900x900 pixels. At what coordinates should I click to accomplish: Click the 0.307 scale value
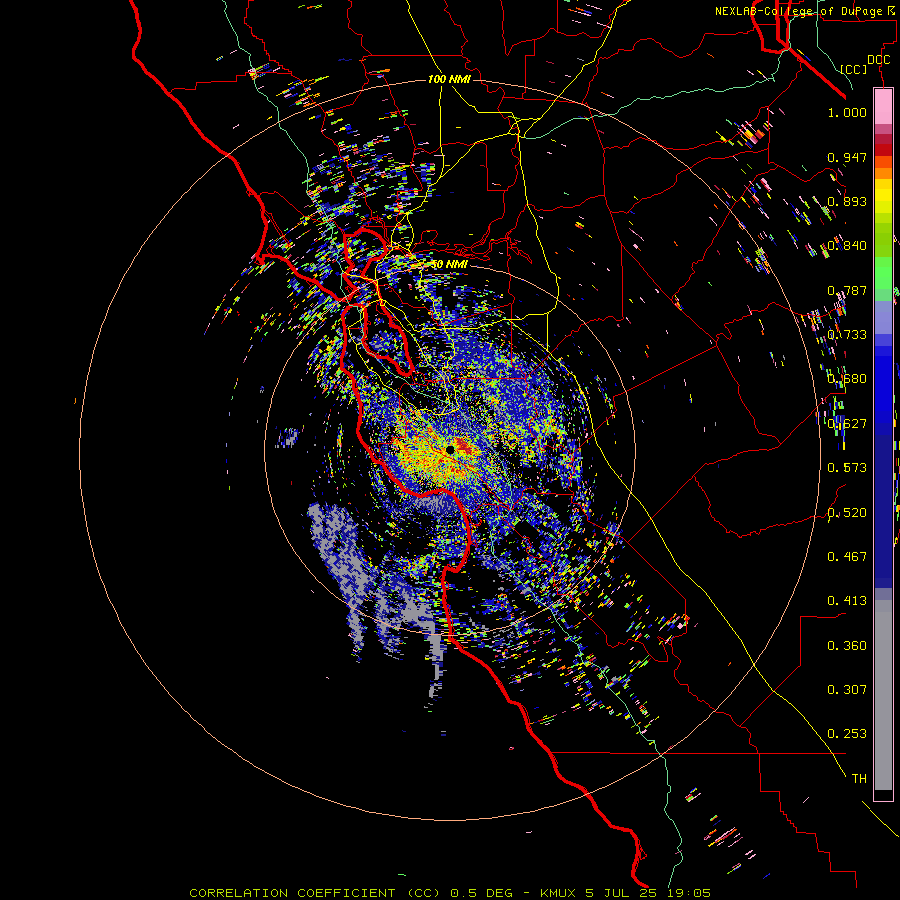(847, 690)
